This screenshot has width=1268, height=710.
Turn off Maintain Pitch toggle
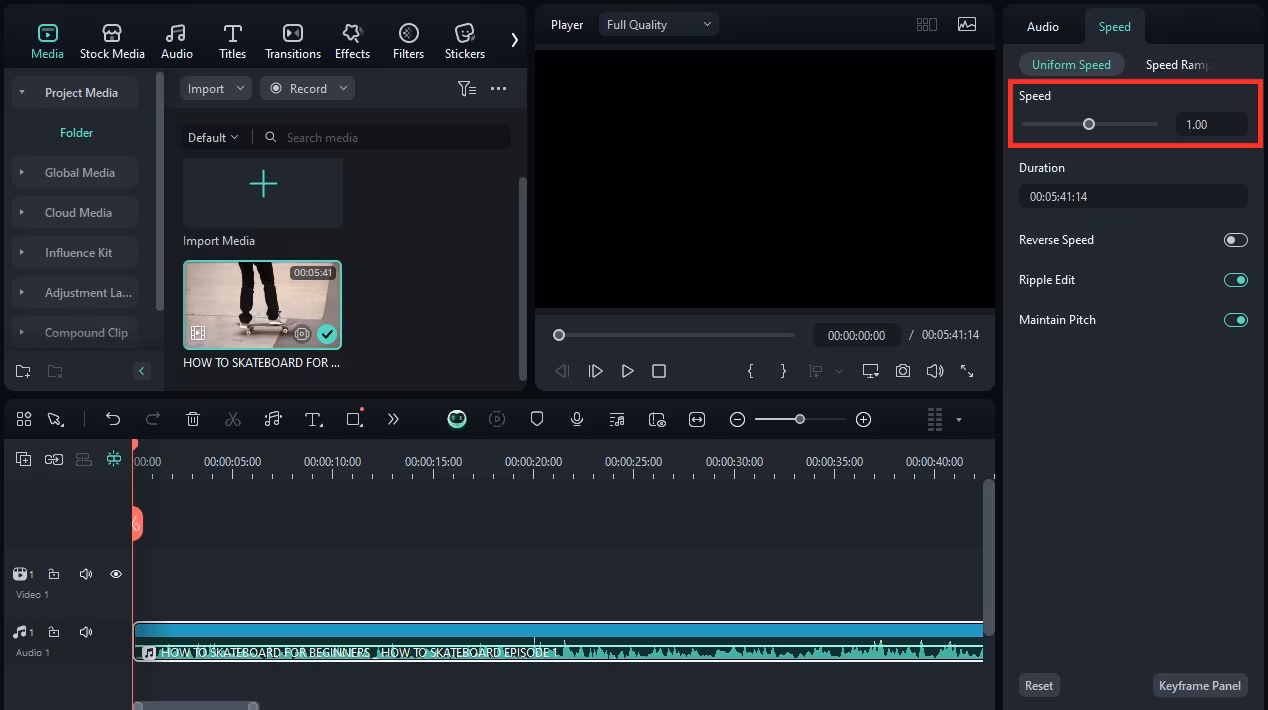coord(1235,320)
